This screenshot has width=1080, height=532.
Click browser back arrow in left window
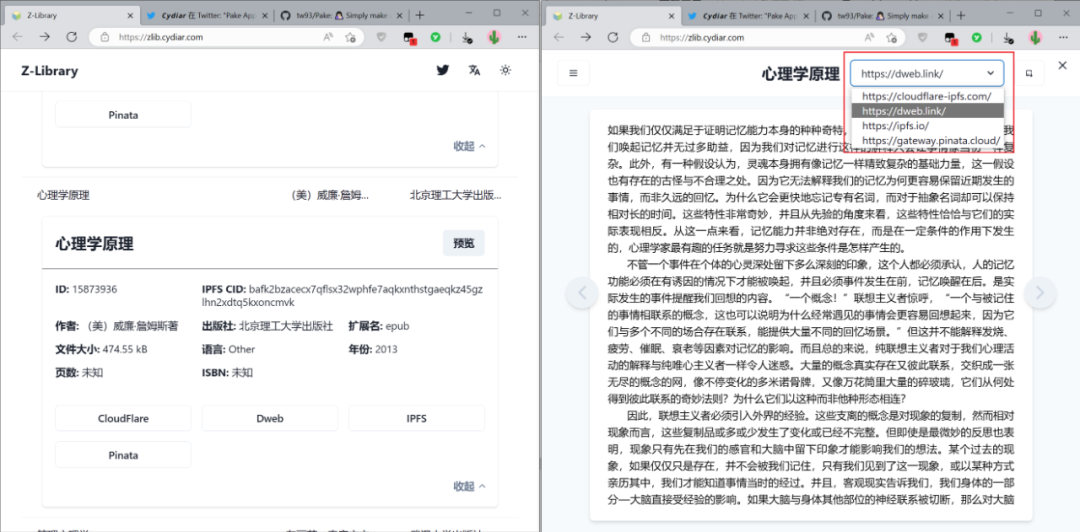click(x=18, y=37)
